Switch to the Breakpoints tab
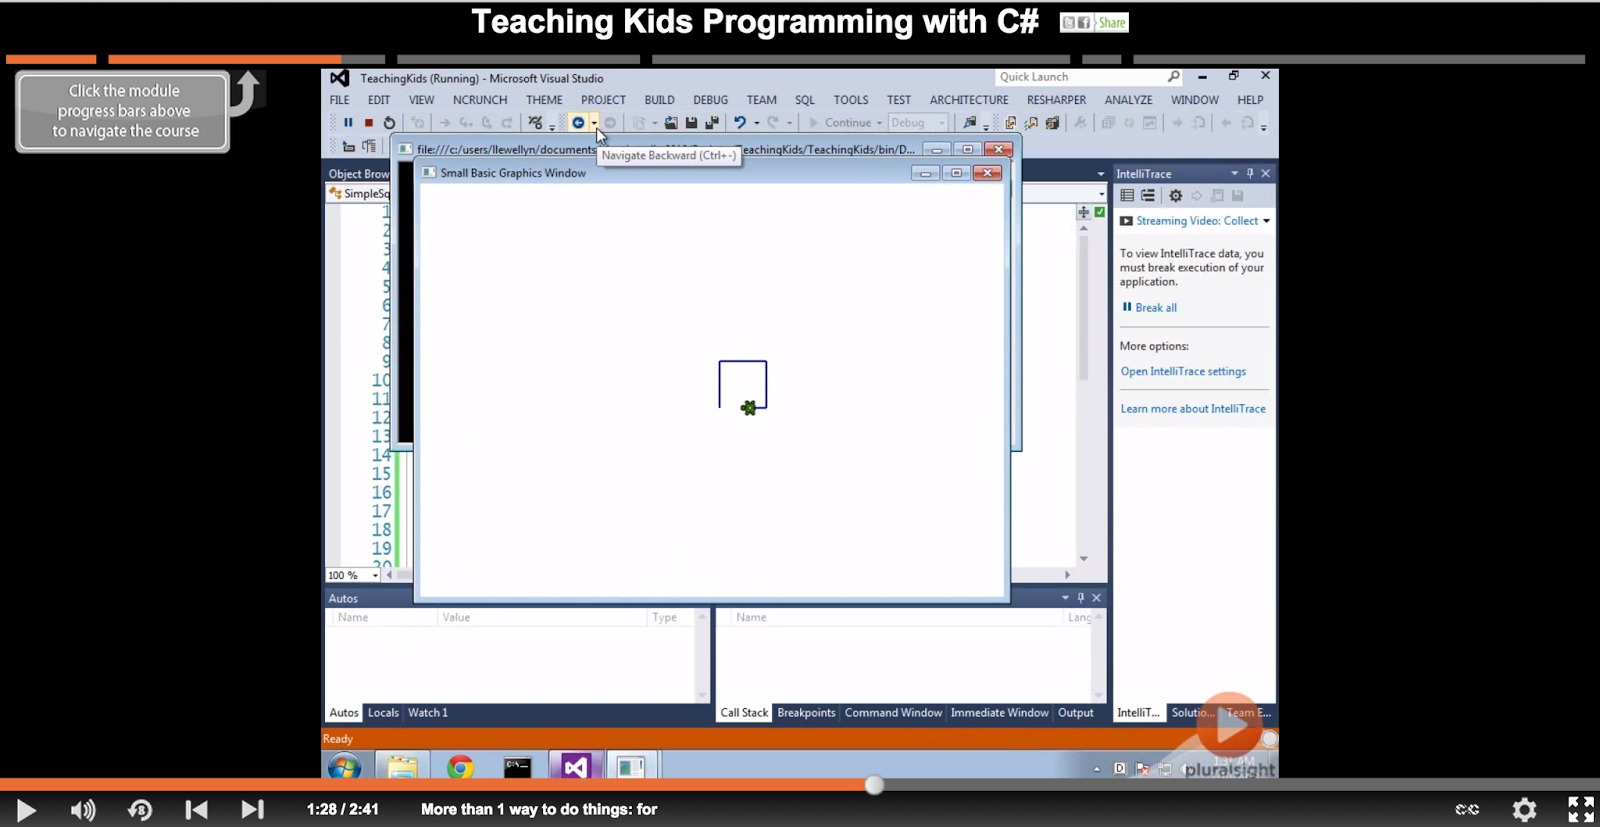 806,713
